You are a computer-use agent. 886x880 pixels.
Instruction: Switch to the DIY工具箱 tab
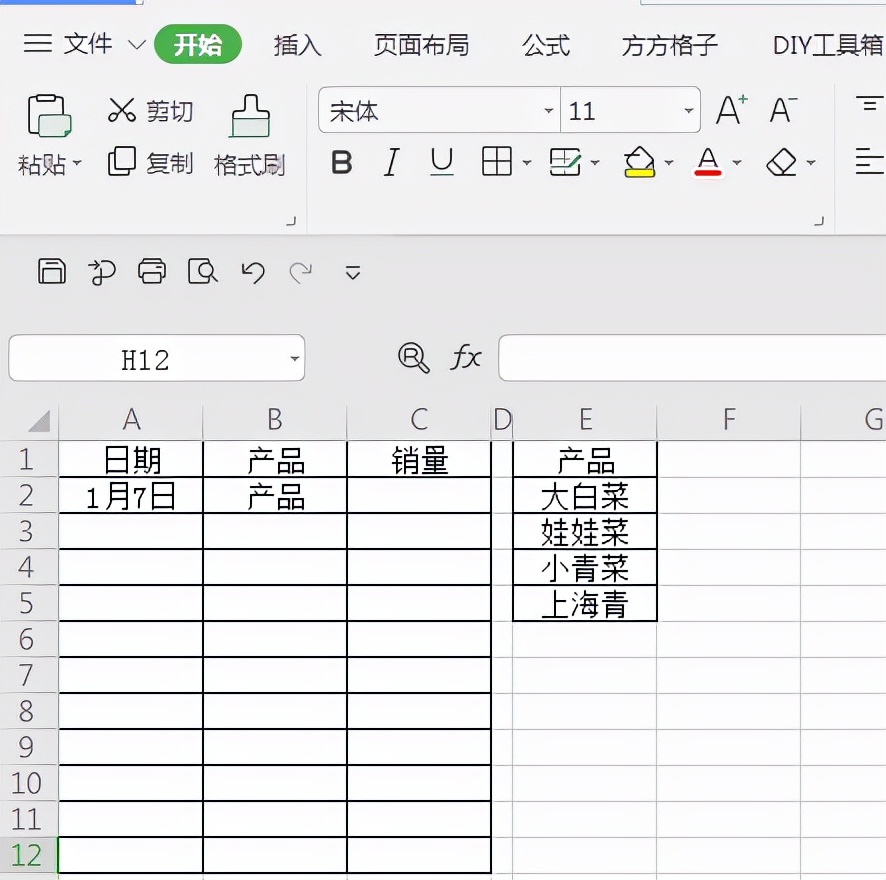(x=828, y=45)
